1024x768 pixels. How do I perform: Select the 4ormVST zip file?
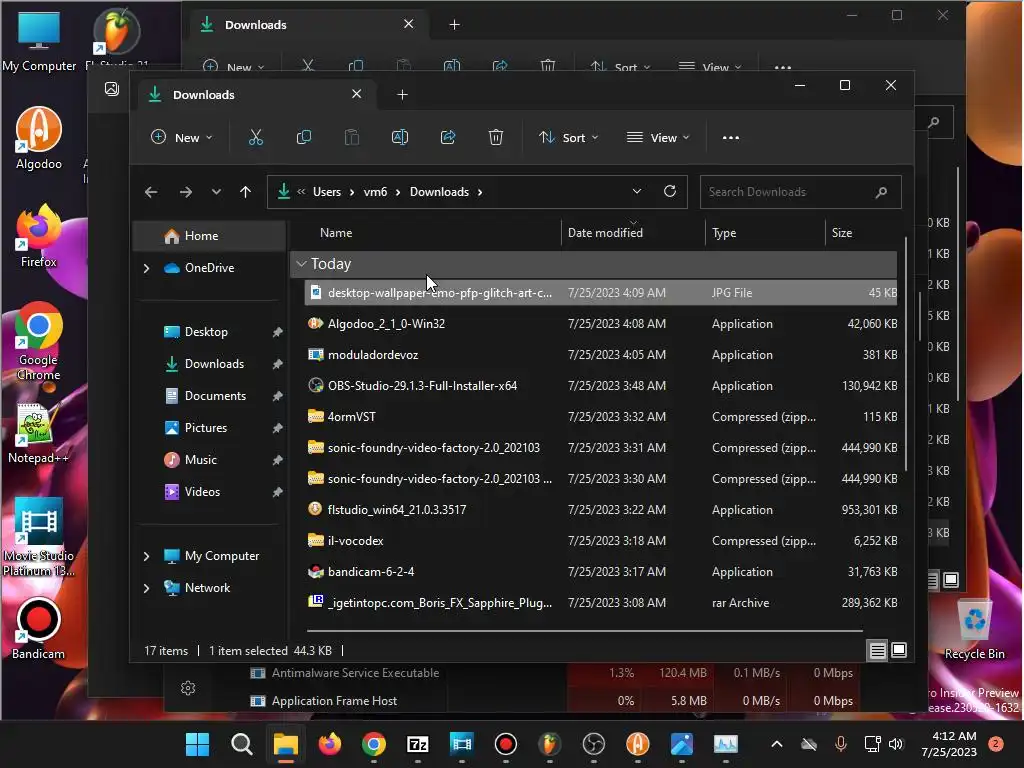pyautogui.click(x=601, y=417)
